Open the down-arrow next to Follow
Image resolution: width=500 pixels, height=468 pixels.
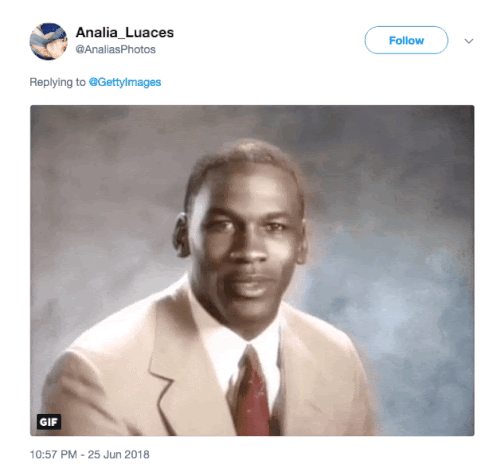[x=469, y=41]
